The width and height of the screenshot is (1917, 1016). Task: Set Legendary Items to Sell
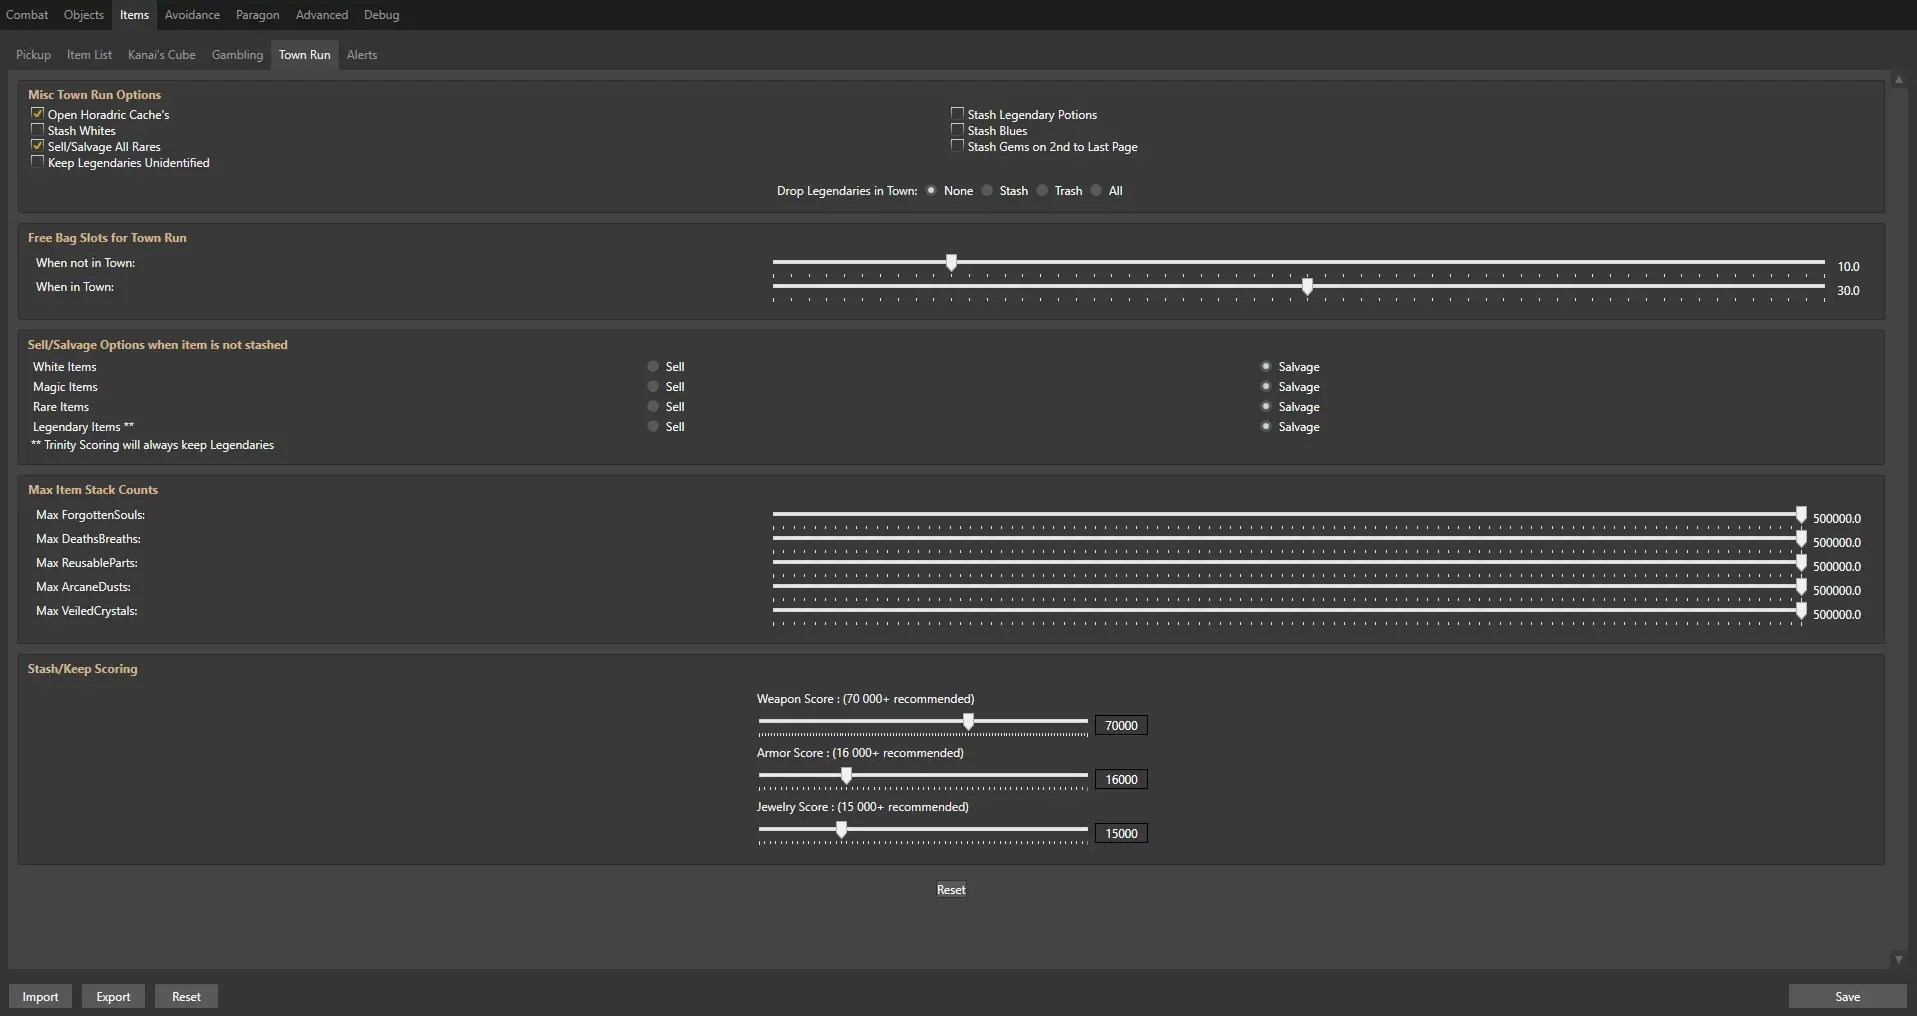click(653, 427)
